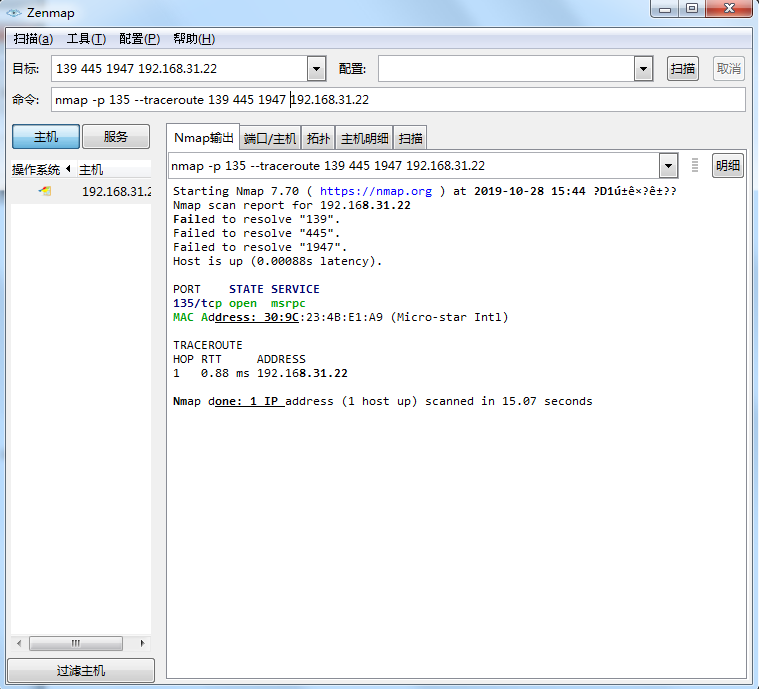Viewport: 759px width, 689px height.
Task: Click the host list scrollbar left arrow
Action: (19, 643)
